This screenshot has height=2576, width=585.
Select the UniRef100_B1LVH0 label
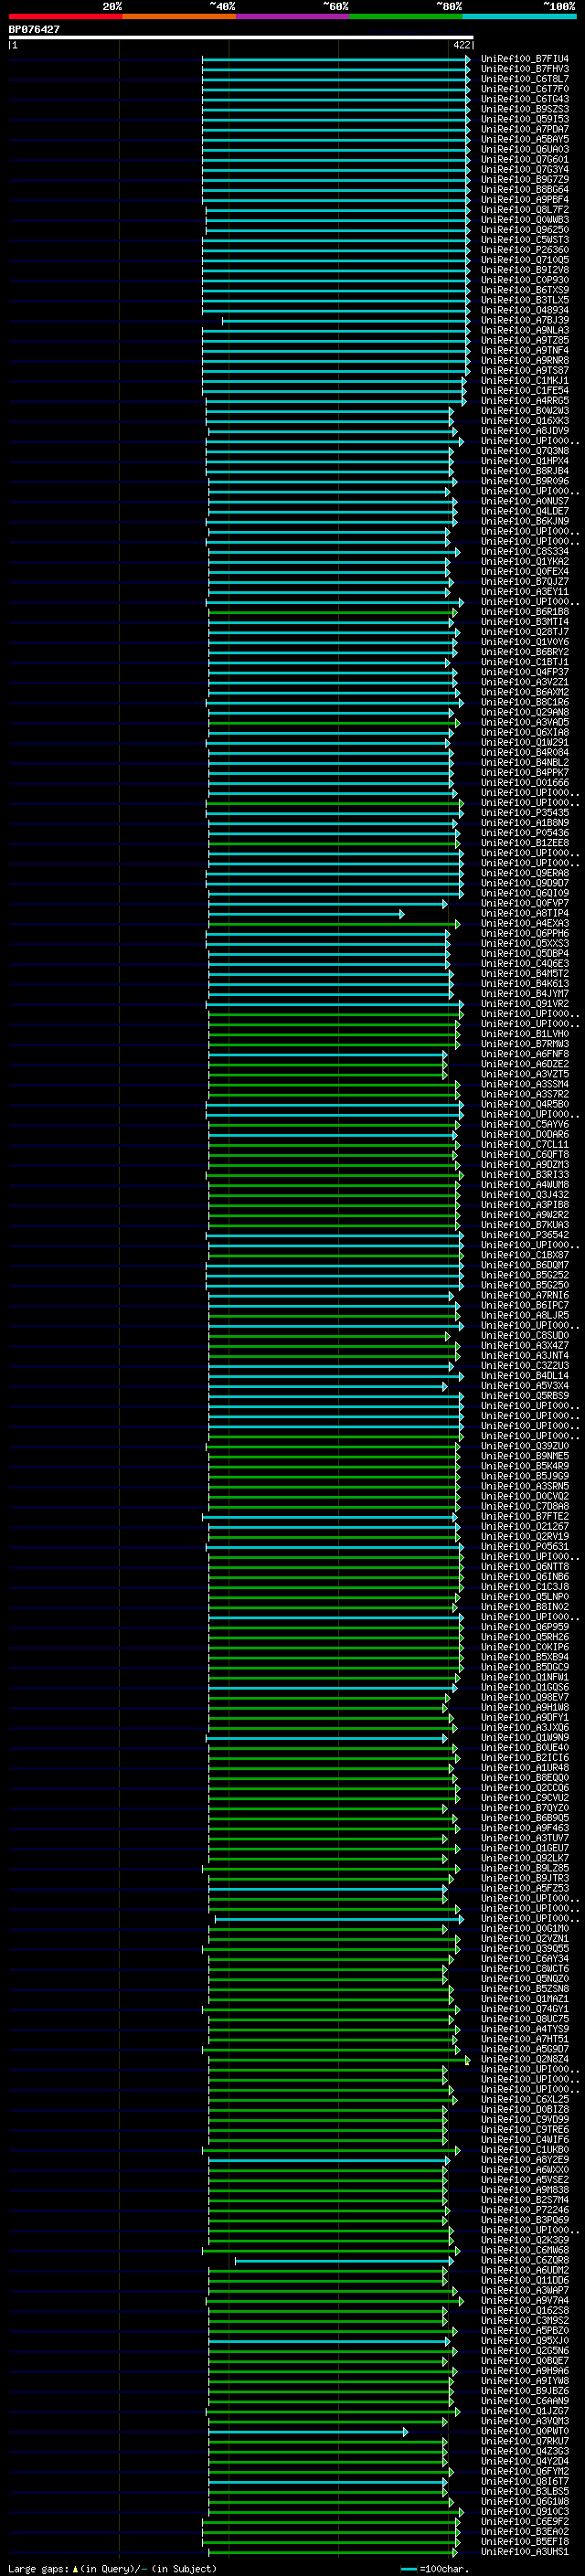[524, 1034]
